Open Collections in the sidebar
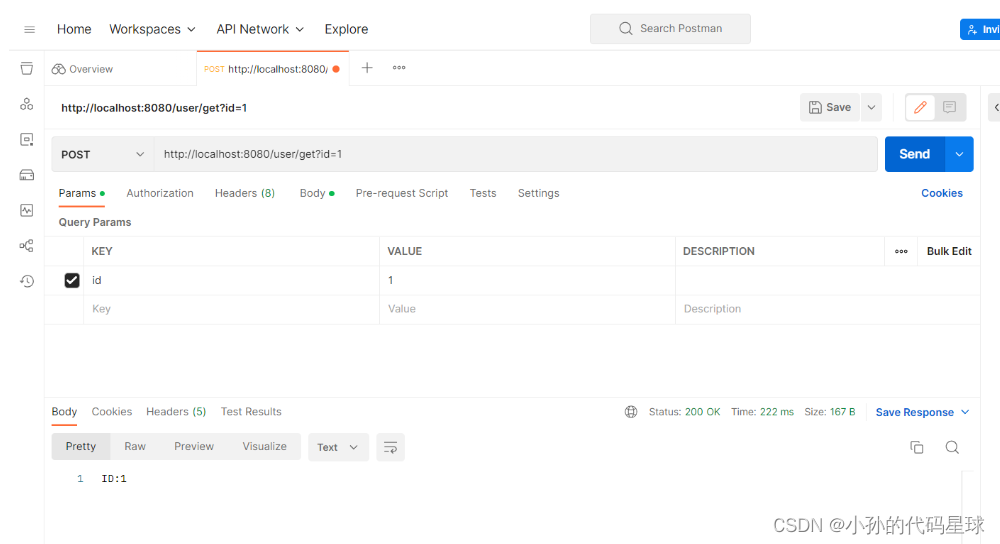The height and width of the screenshot is (544, 1000). [26, 68]
